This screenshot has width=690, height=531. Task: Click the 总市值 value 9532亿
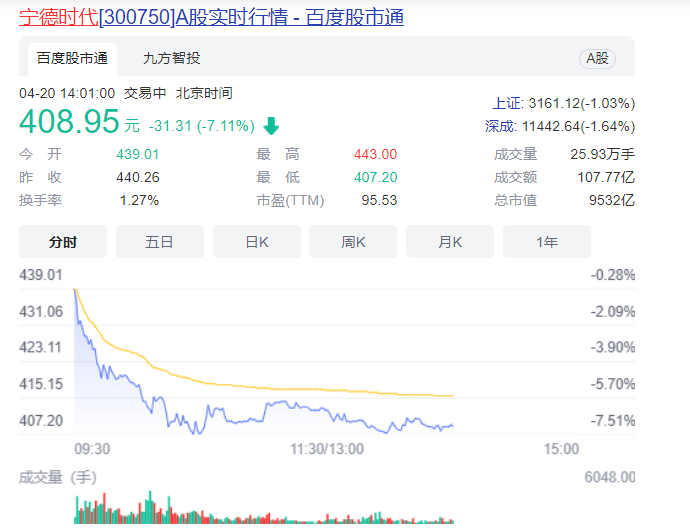point(612,200)
